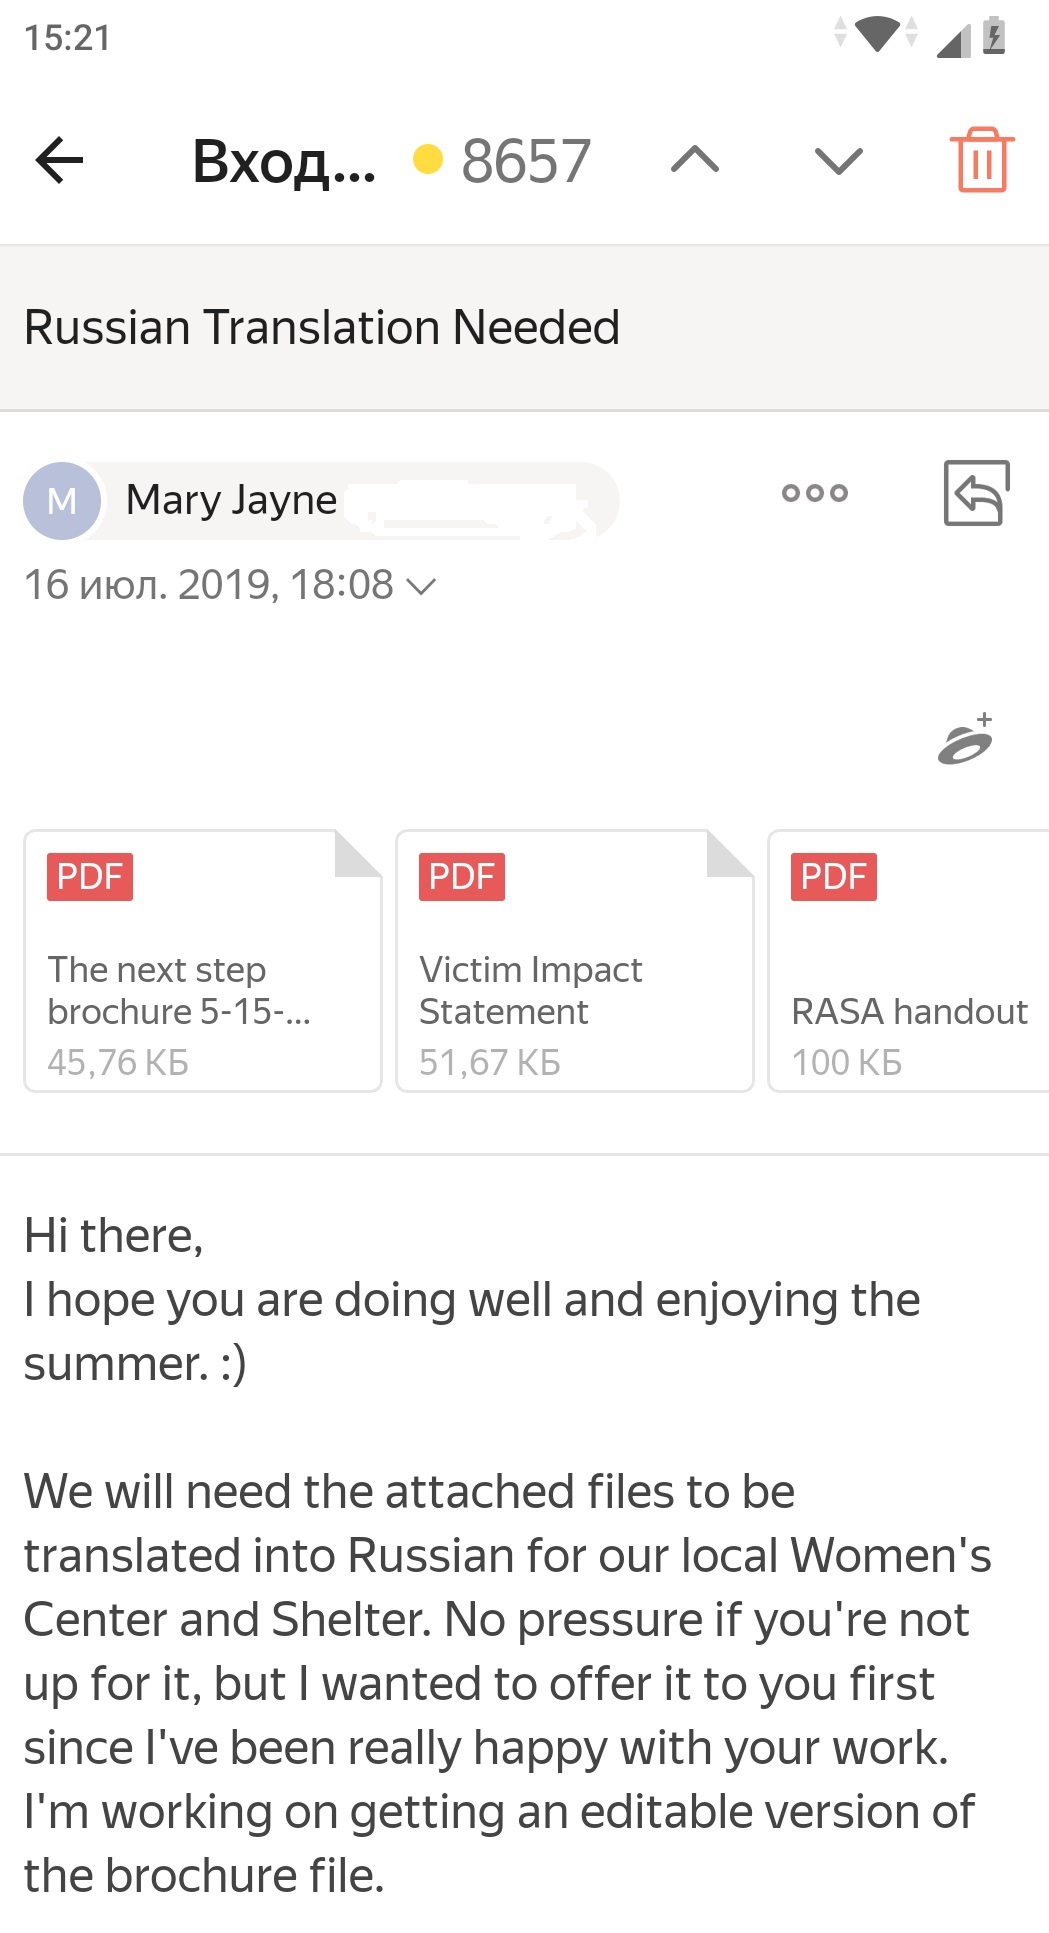Screen dimensions: 1049x1933
Task: Tap the 8657 unread counter
Action: point(526,160)
